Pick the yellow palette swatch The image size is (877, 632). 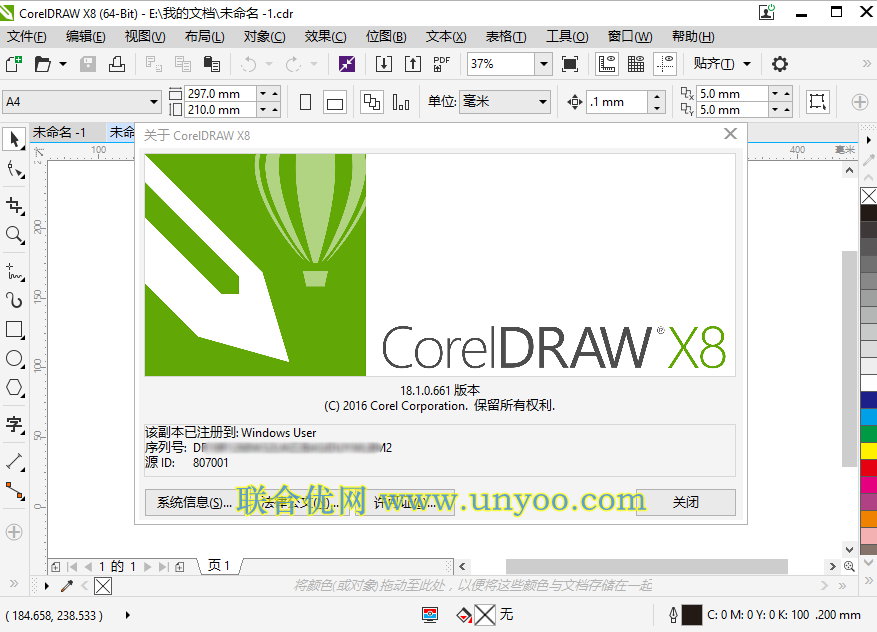click(869, 451)
